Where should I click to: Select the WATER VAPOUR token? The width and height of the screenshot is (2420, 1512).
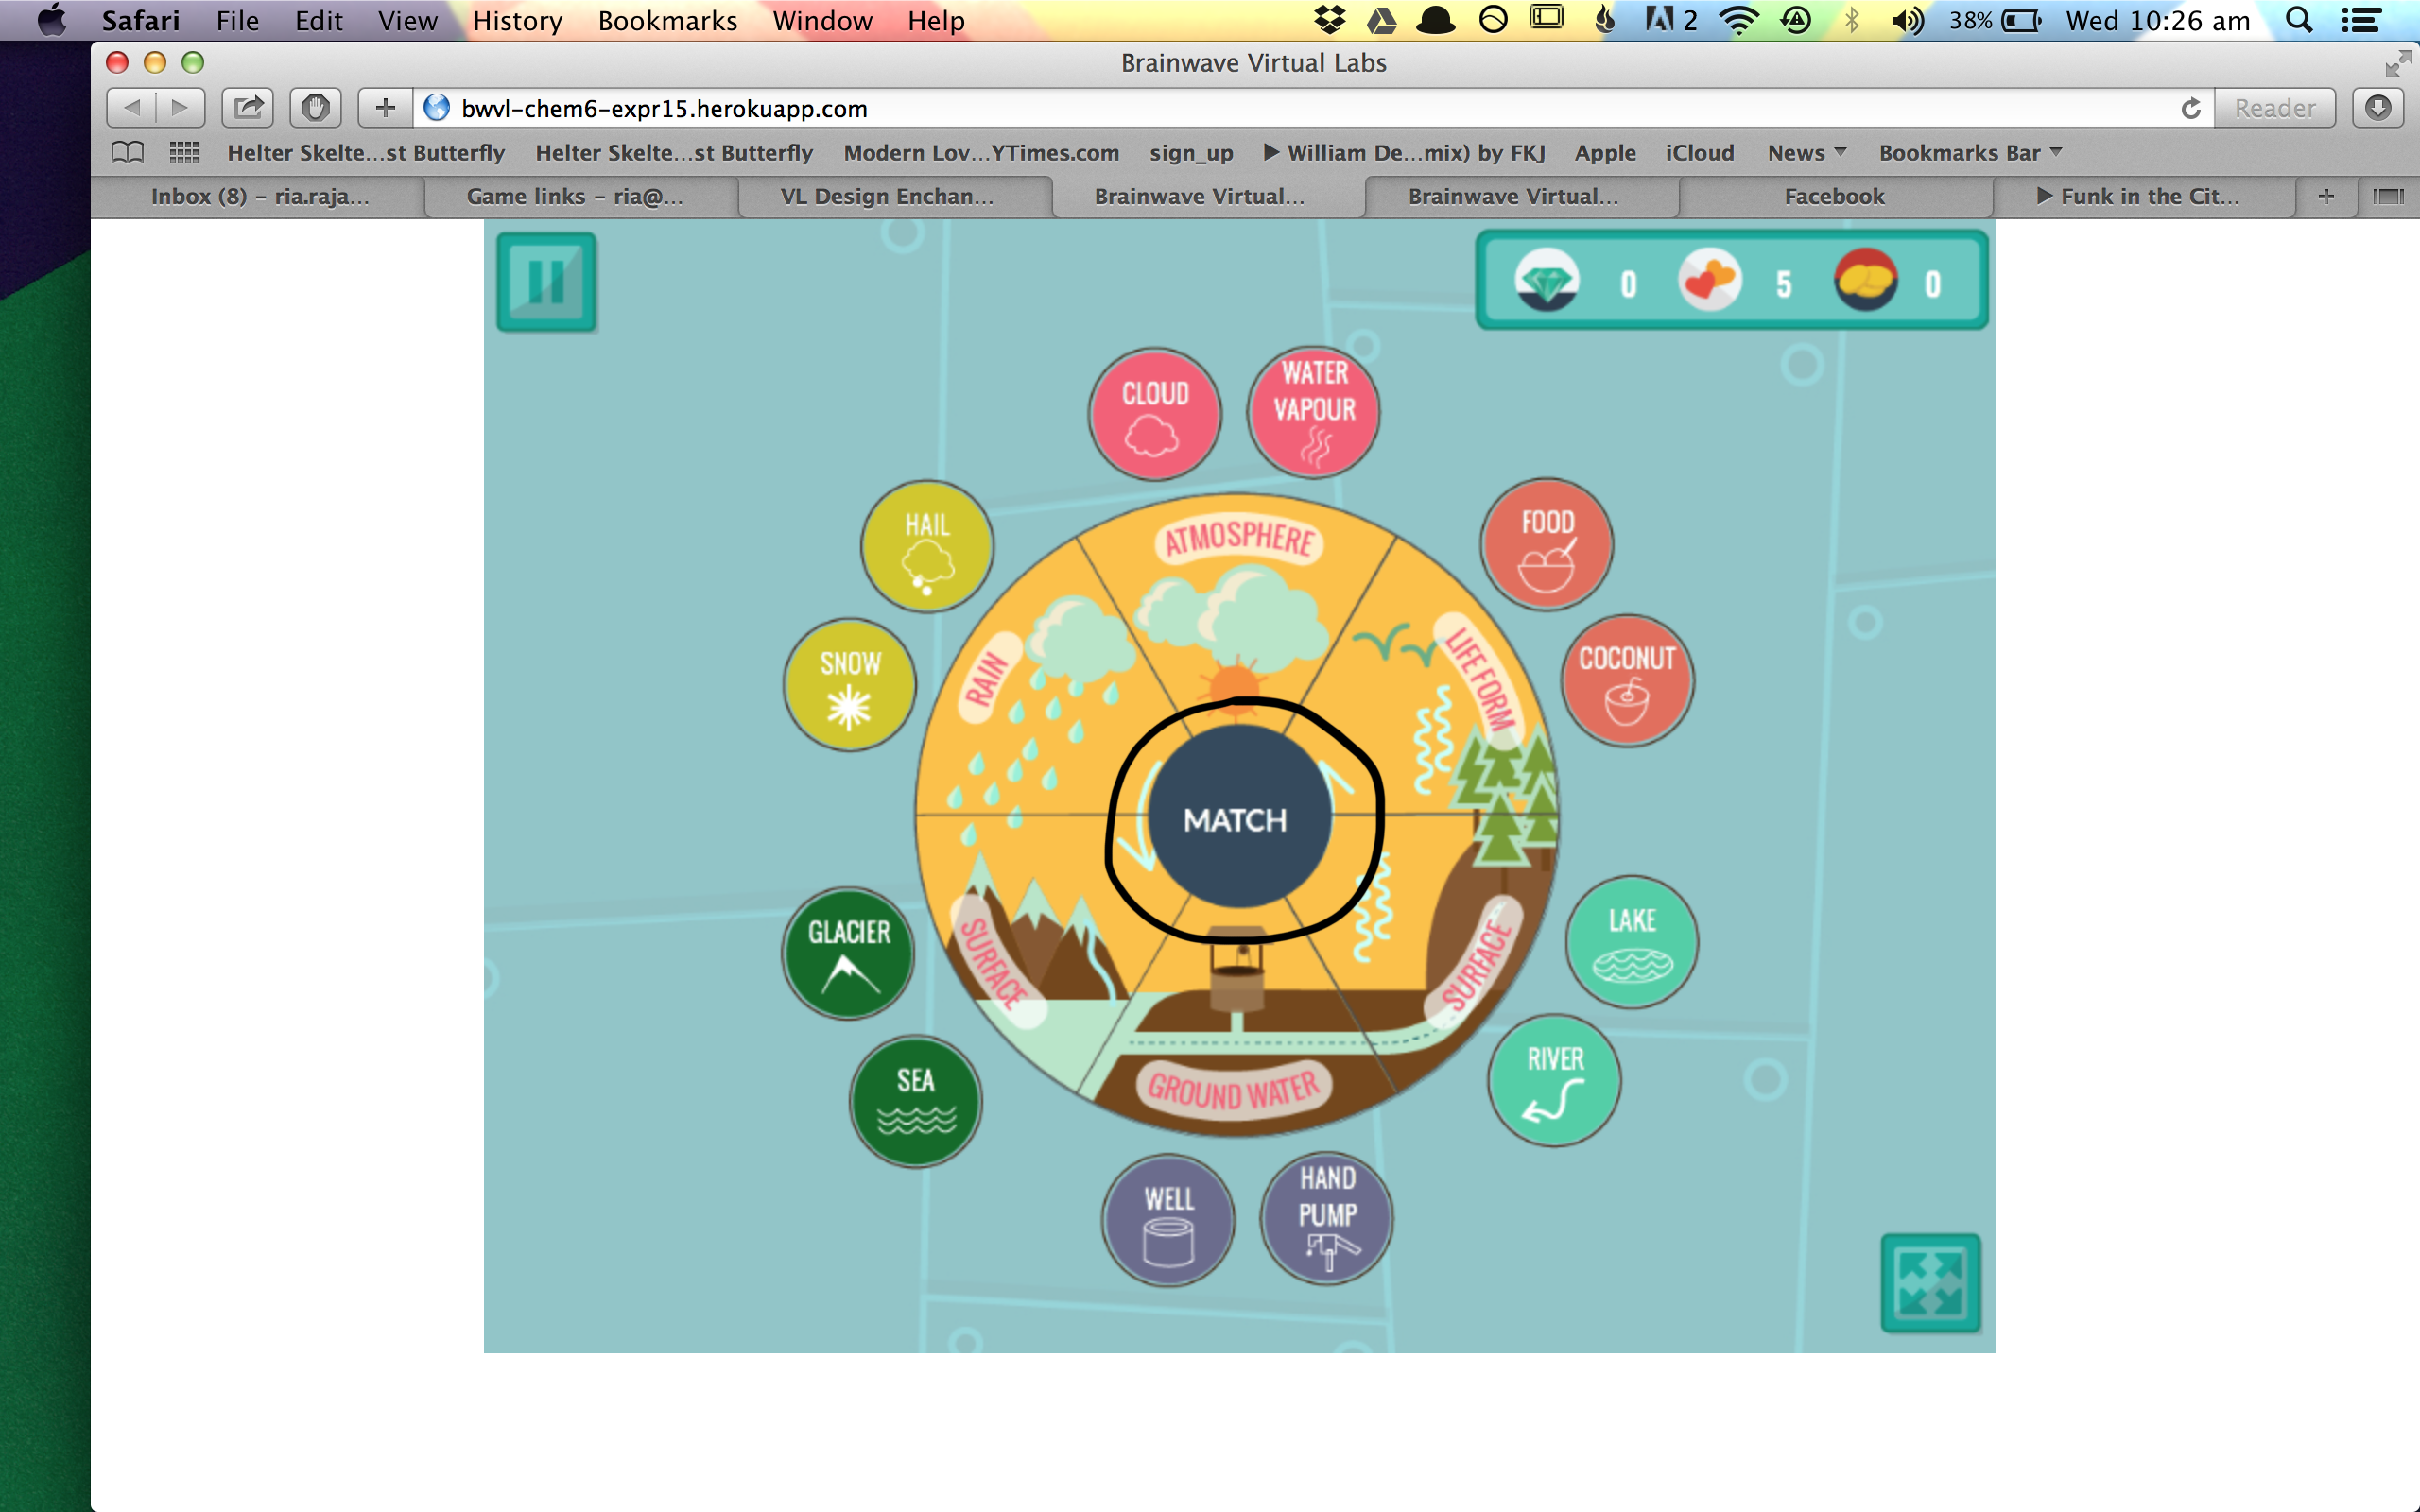[1314, 412]
